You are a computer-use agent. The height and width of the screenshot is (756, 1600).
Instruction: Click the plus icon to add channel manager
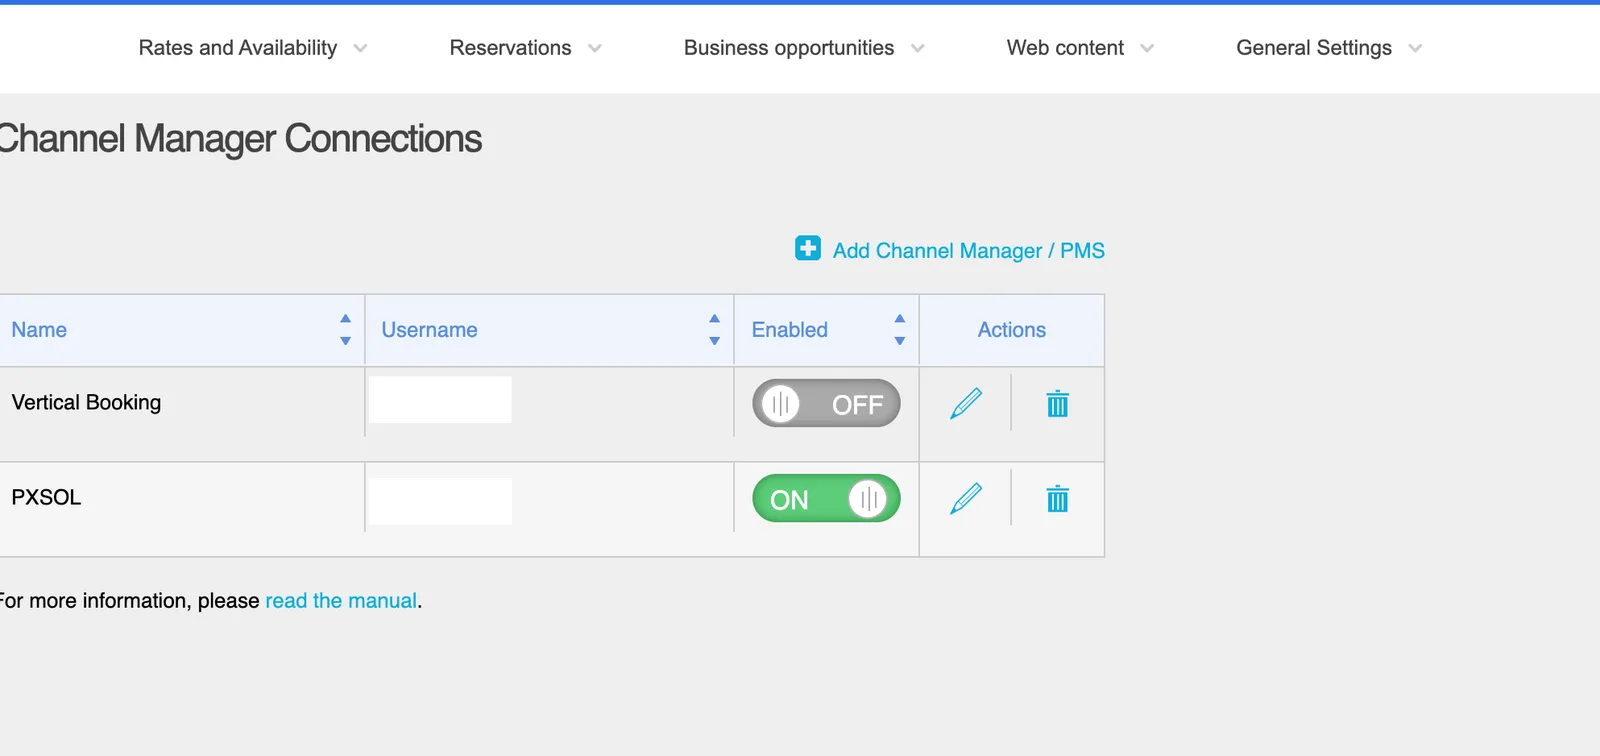(808, 248)
